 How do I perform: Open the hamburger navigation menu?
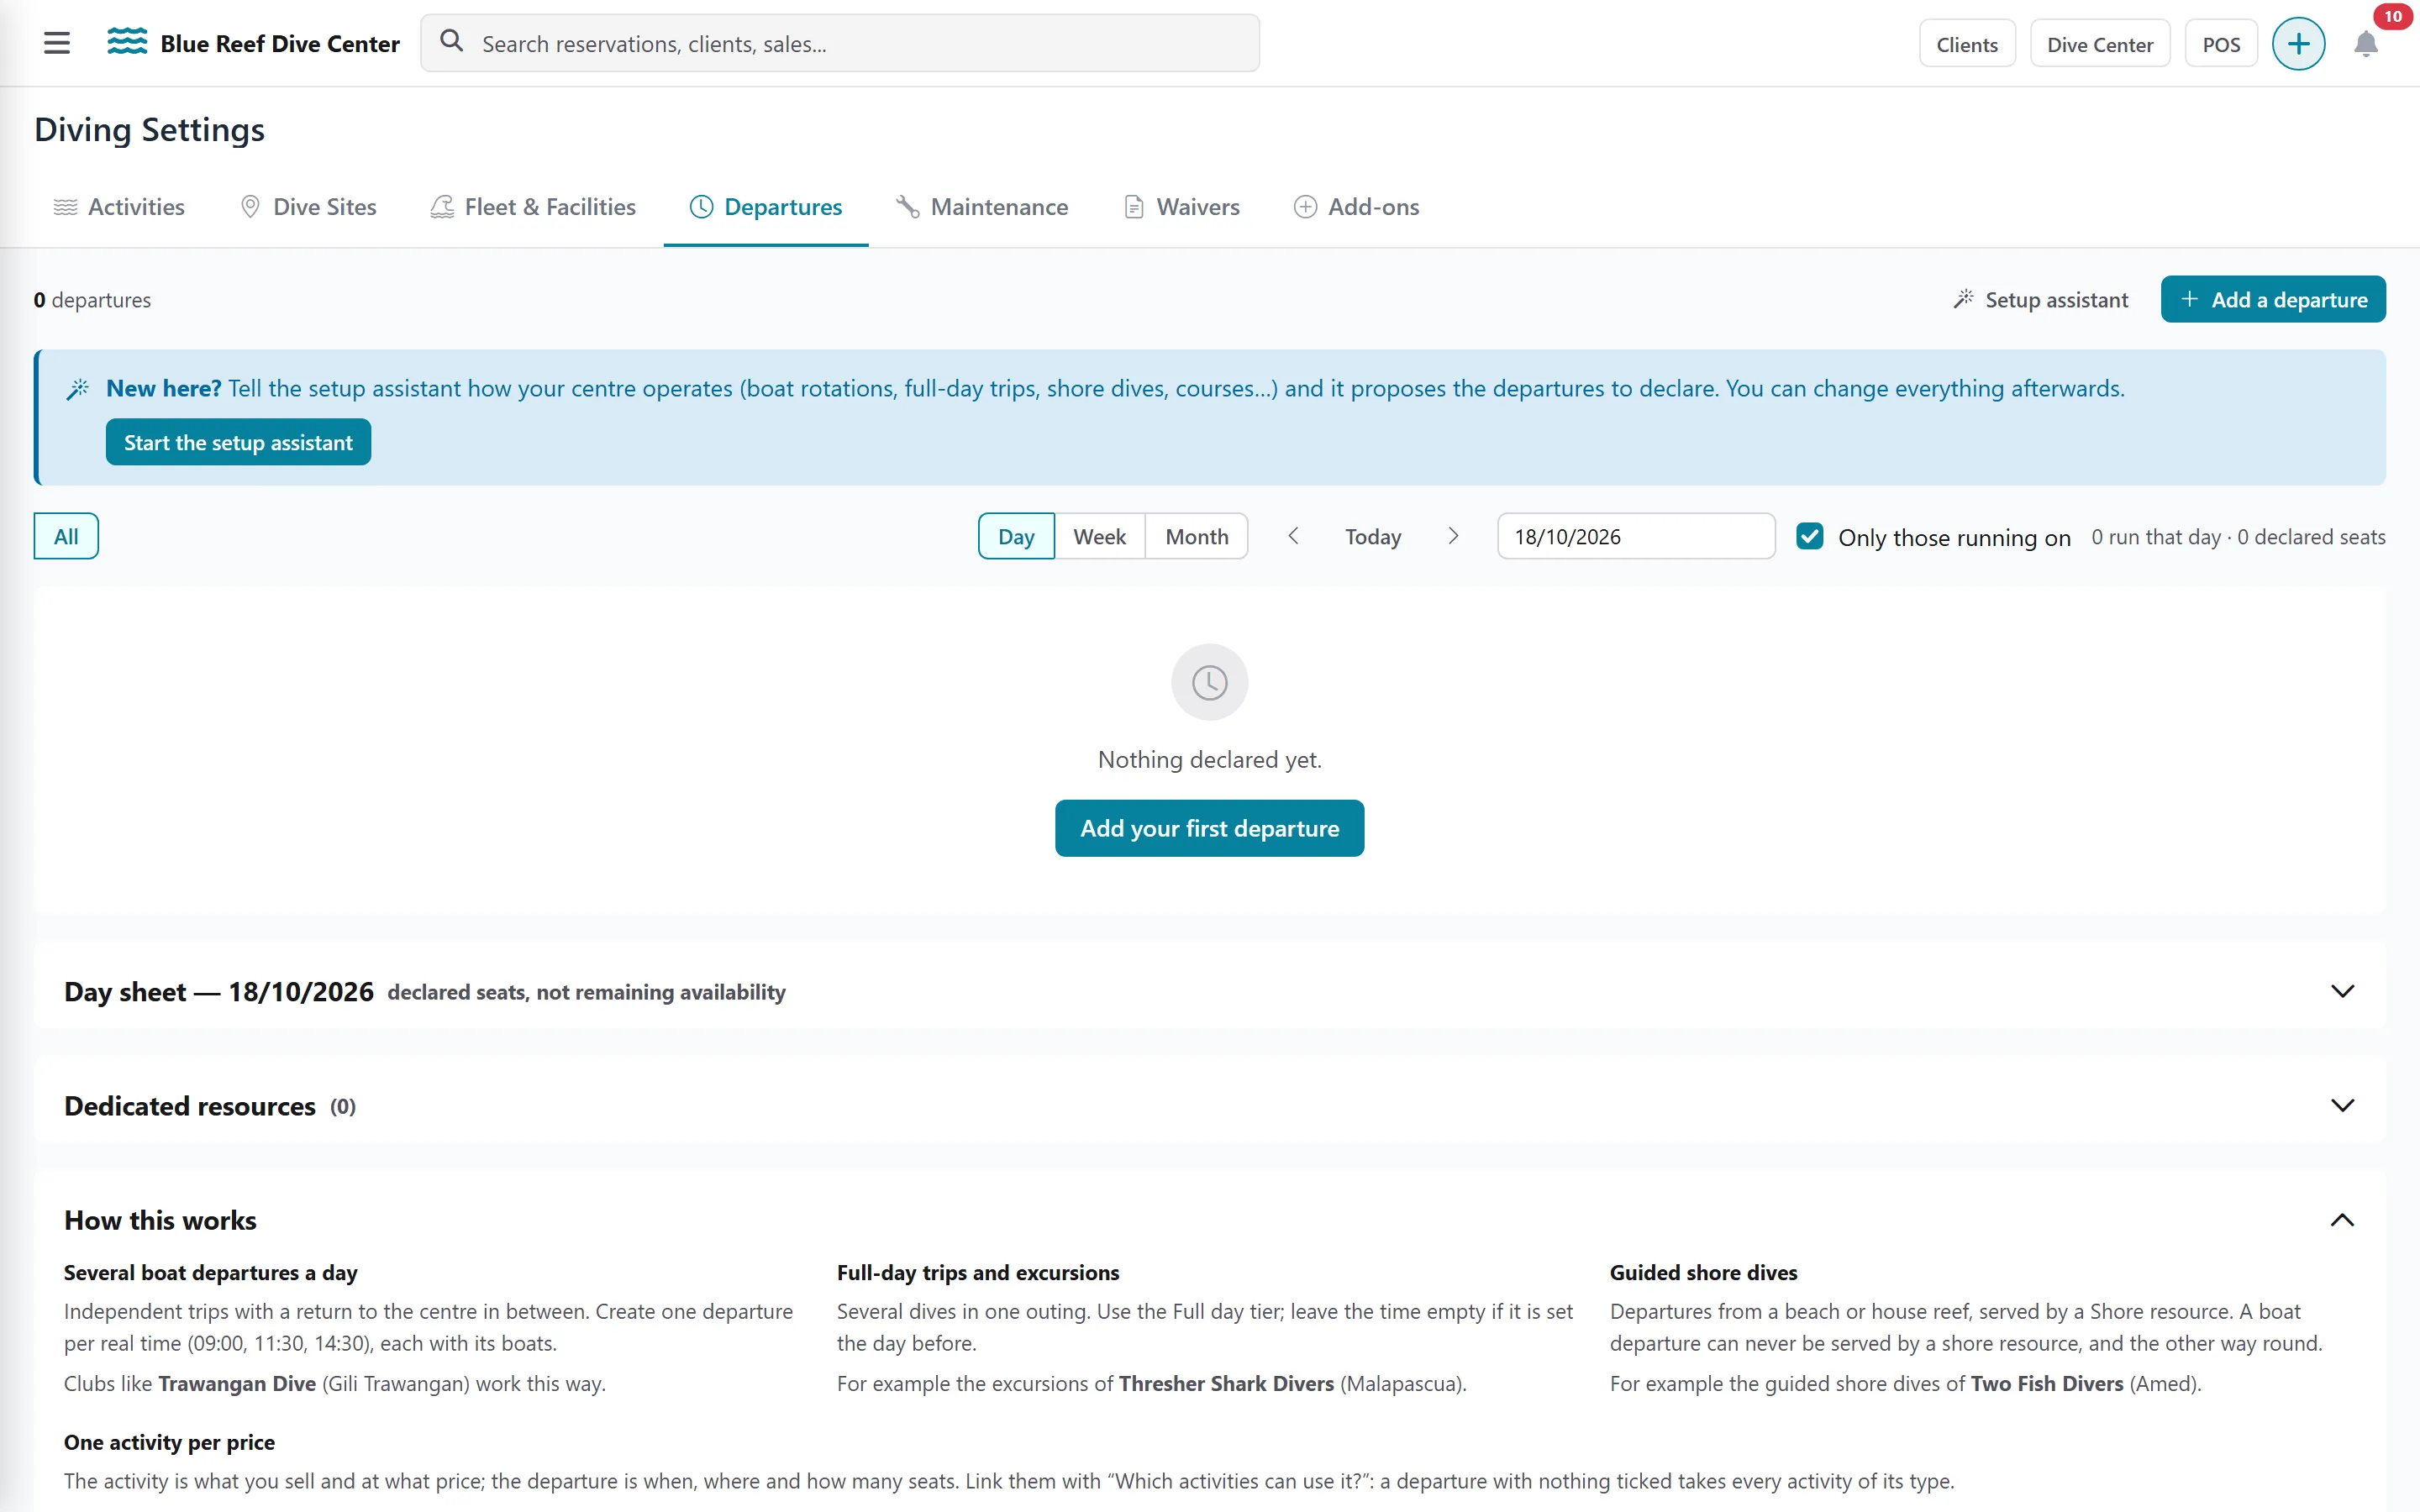tap(57, 43)
